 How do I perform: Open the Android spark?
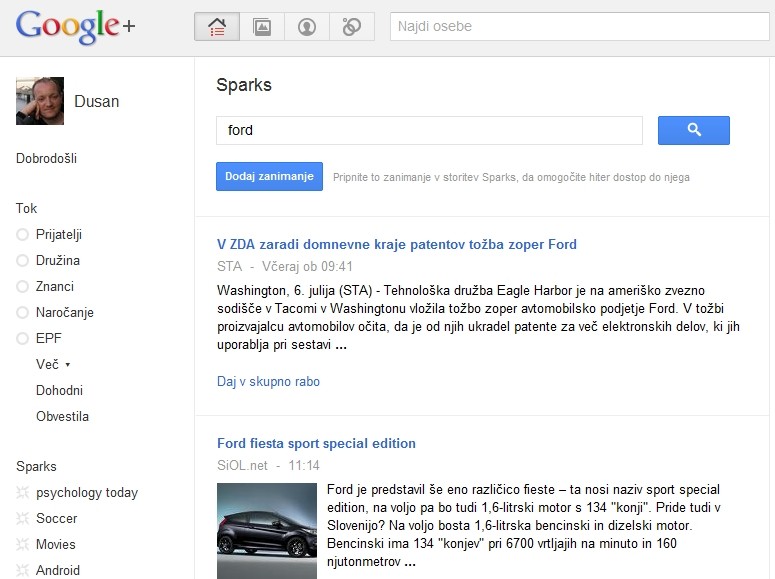(58, 570)
